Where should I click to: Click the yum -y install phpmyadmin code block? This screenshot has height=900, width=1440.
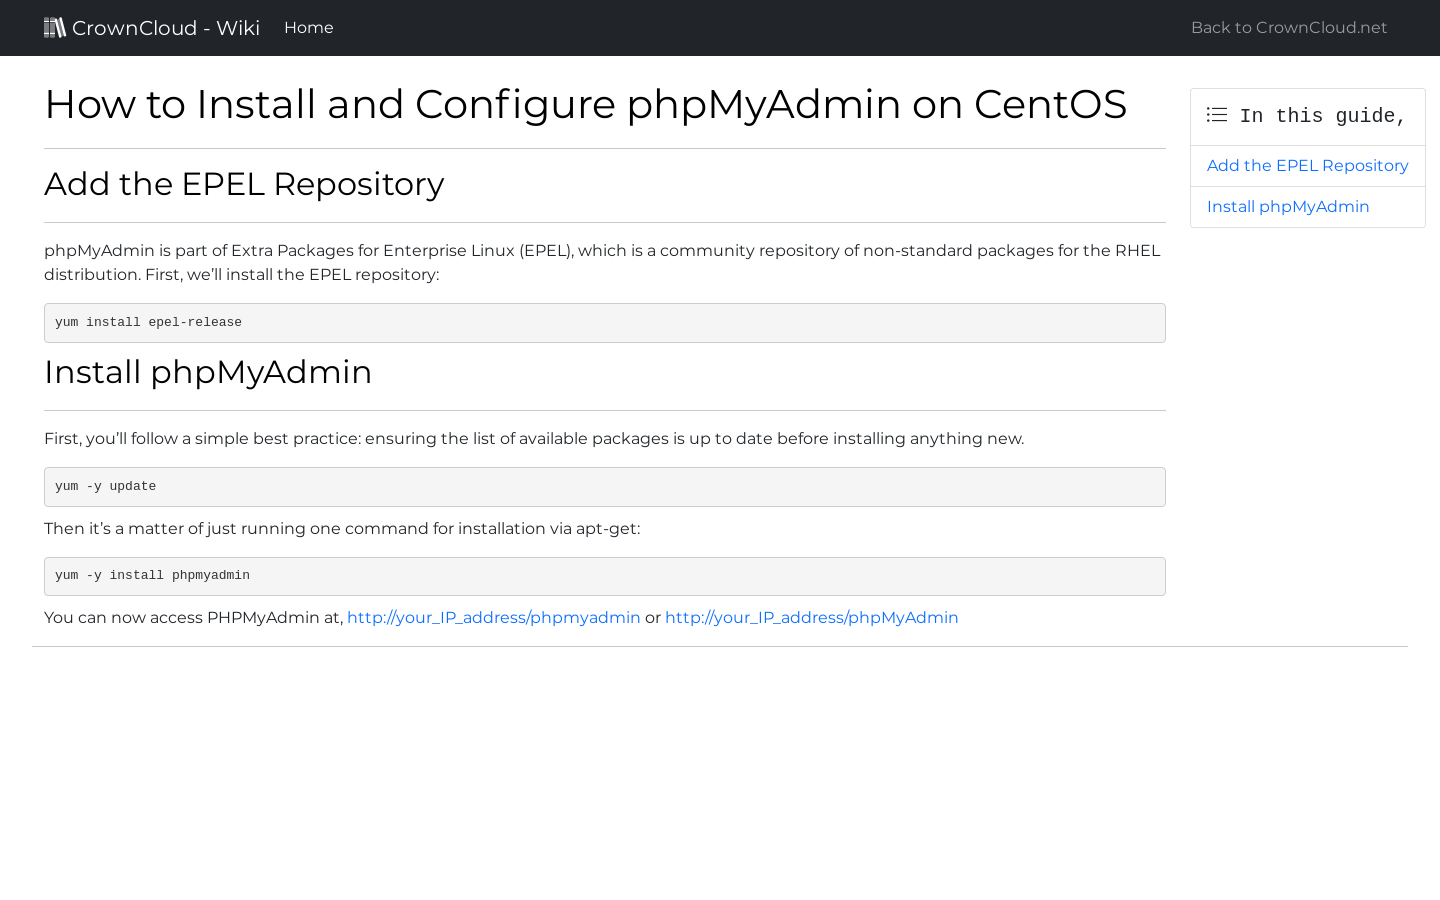pyautogui.click(x=605, y=576)
